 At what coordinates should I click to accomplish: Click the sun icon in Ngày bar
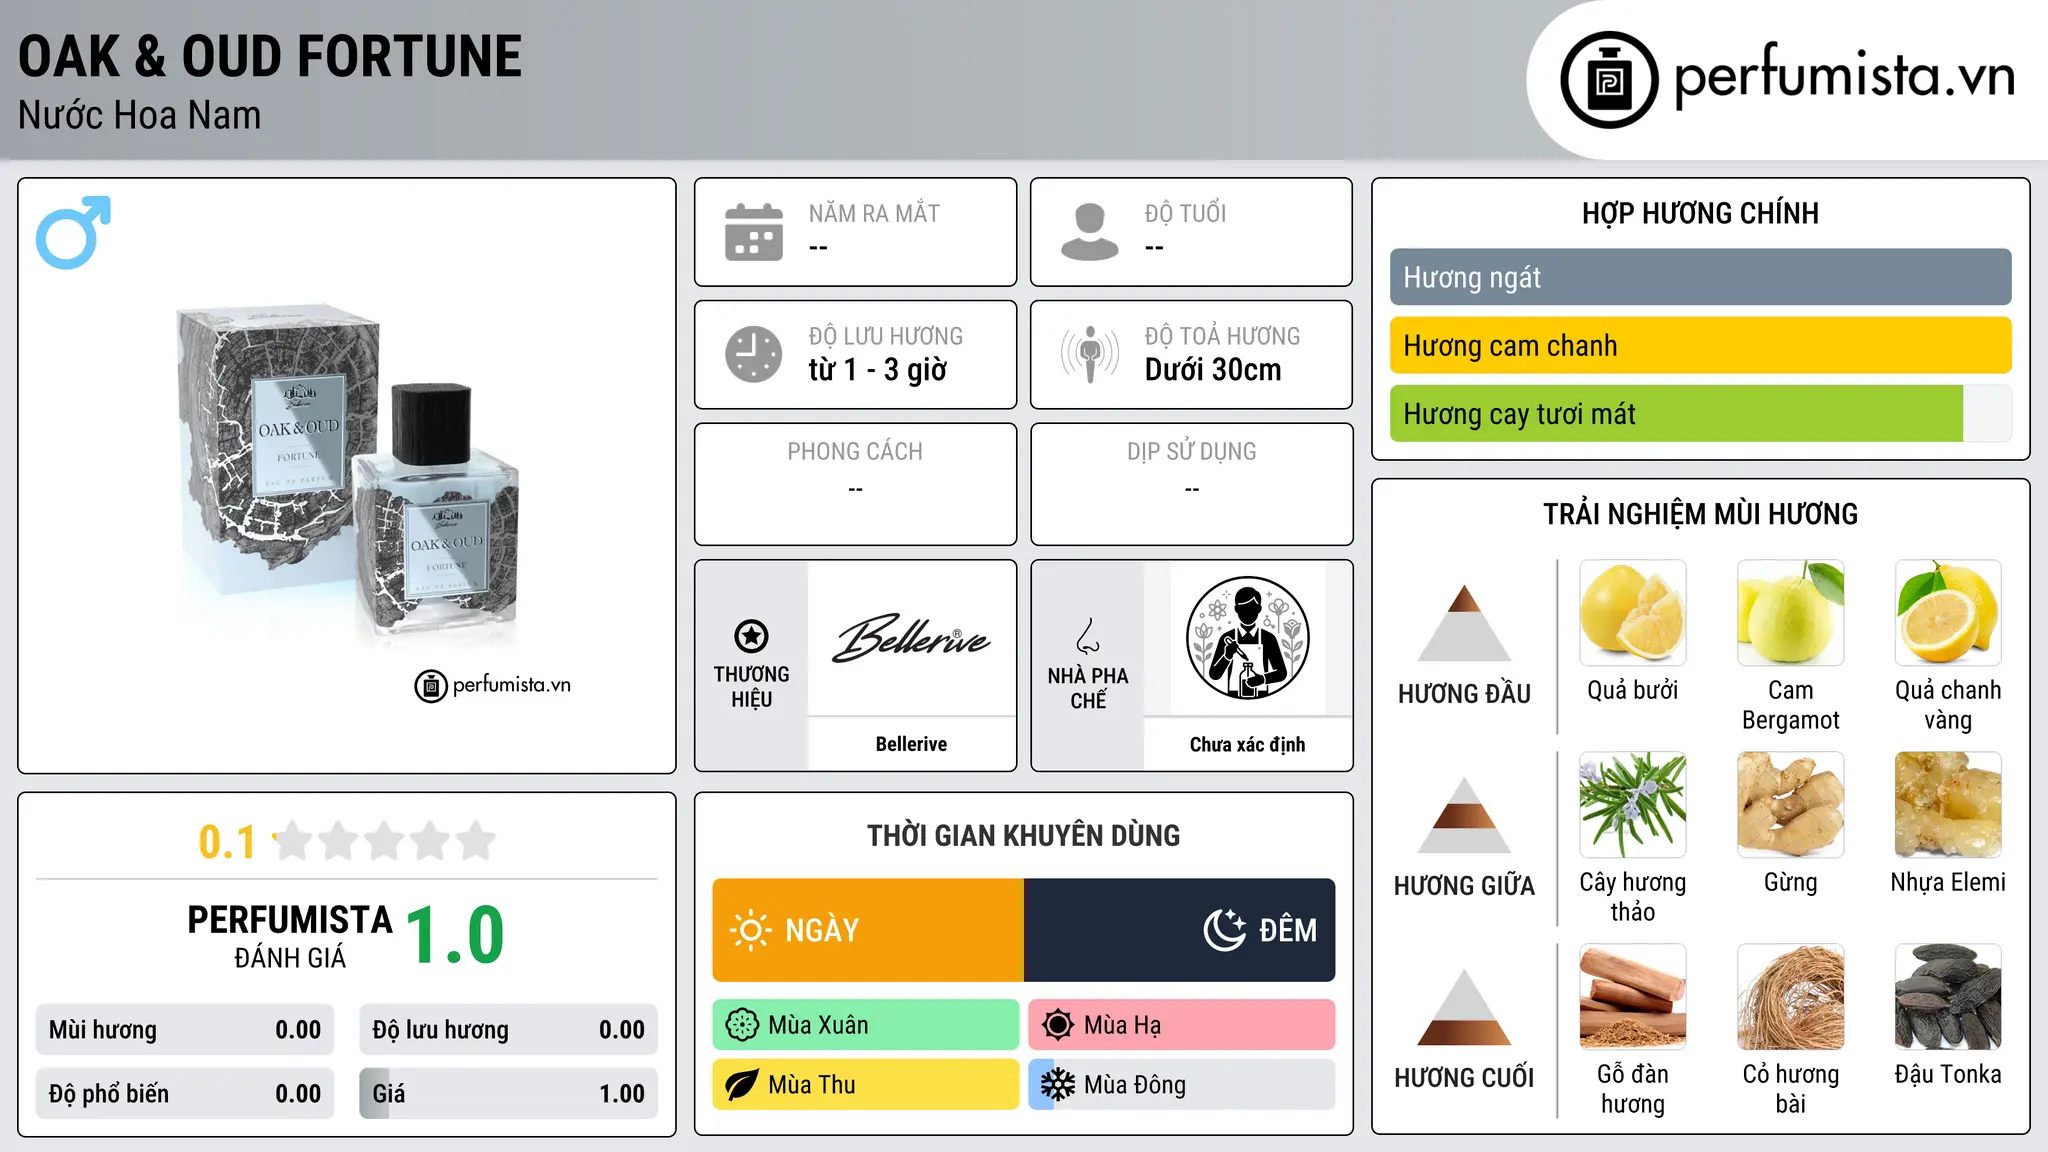click(x=751, y=930)
